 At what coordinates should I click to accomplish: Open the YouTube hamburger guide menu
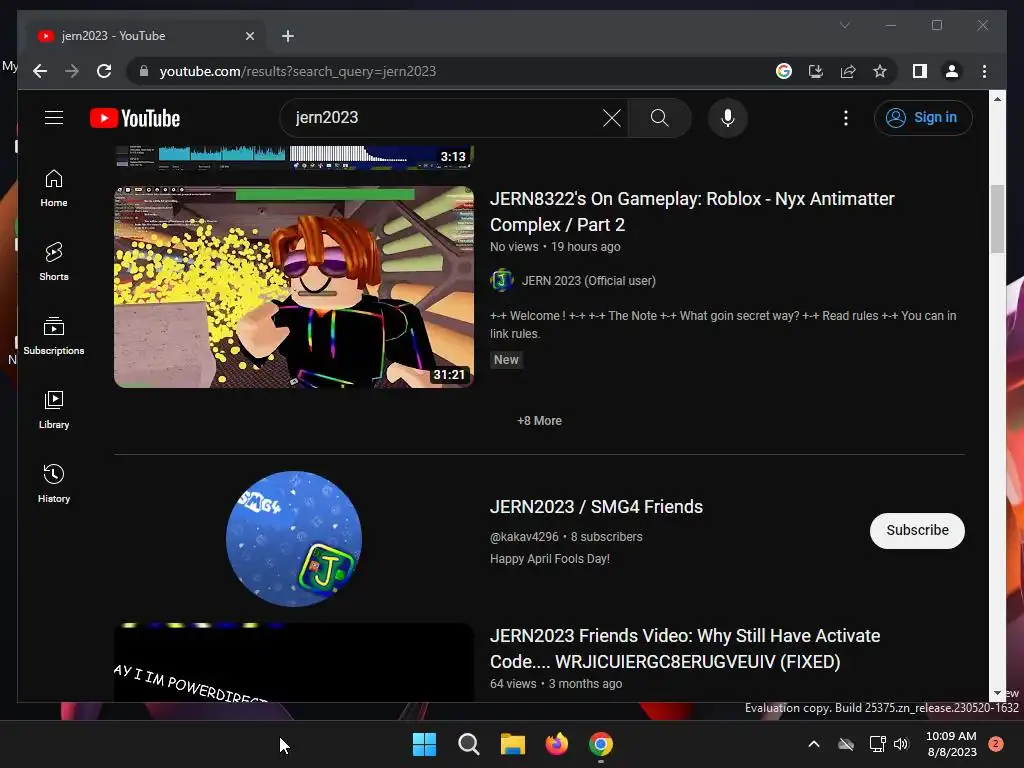[54, 118]
